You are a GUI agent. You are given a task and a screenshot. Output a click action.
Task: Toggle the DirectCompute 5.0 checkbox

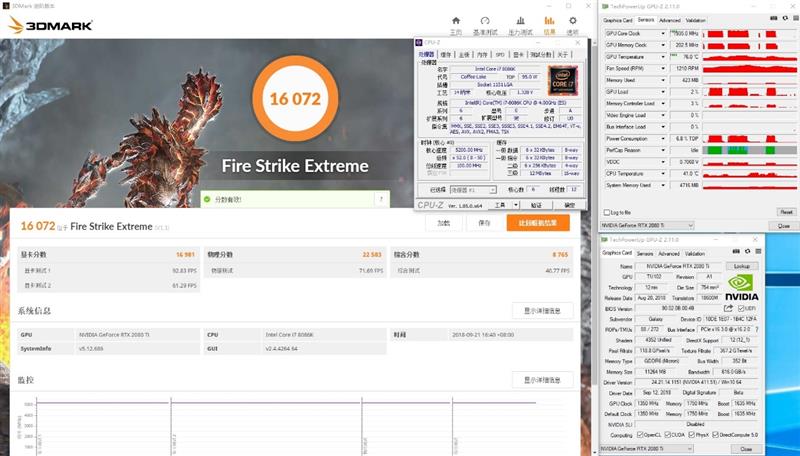715,435
